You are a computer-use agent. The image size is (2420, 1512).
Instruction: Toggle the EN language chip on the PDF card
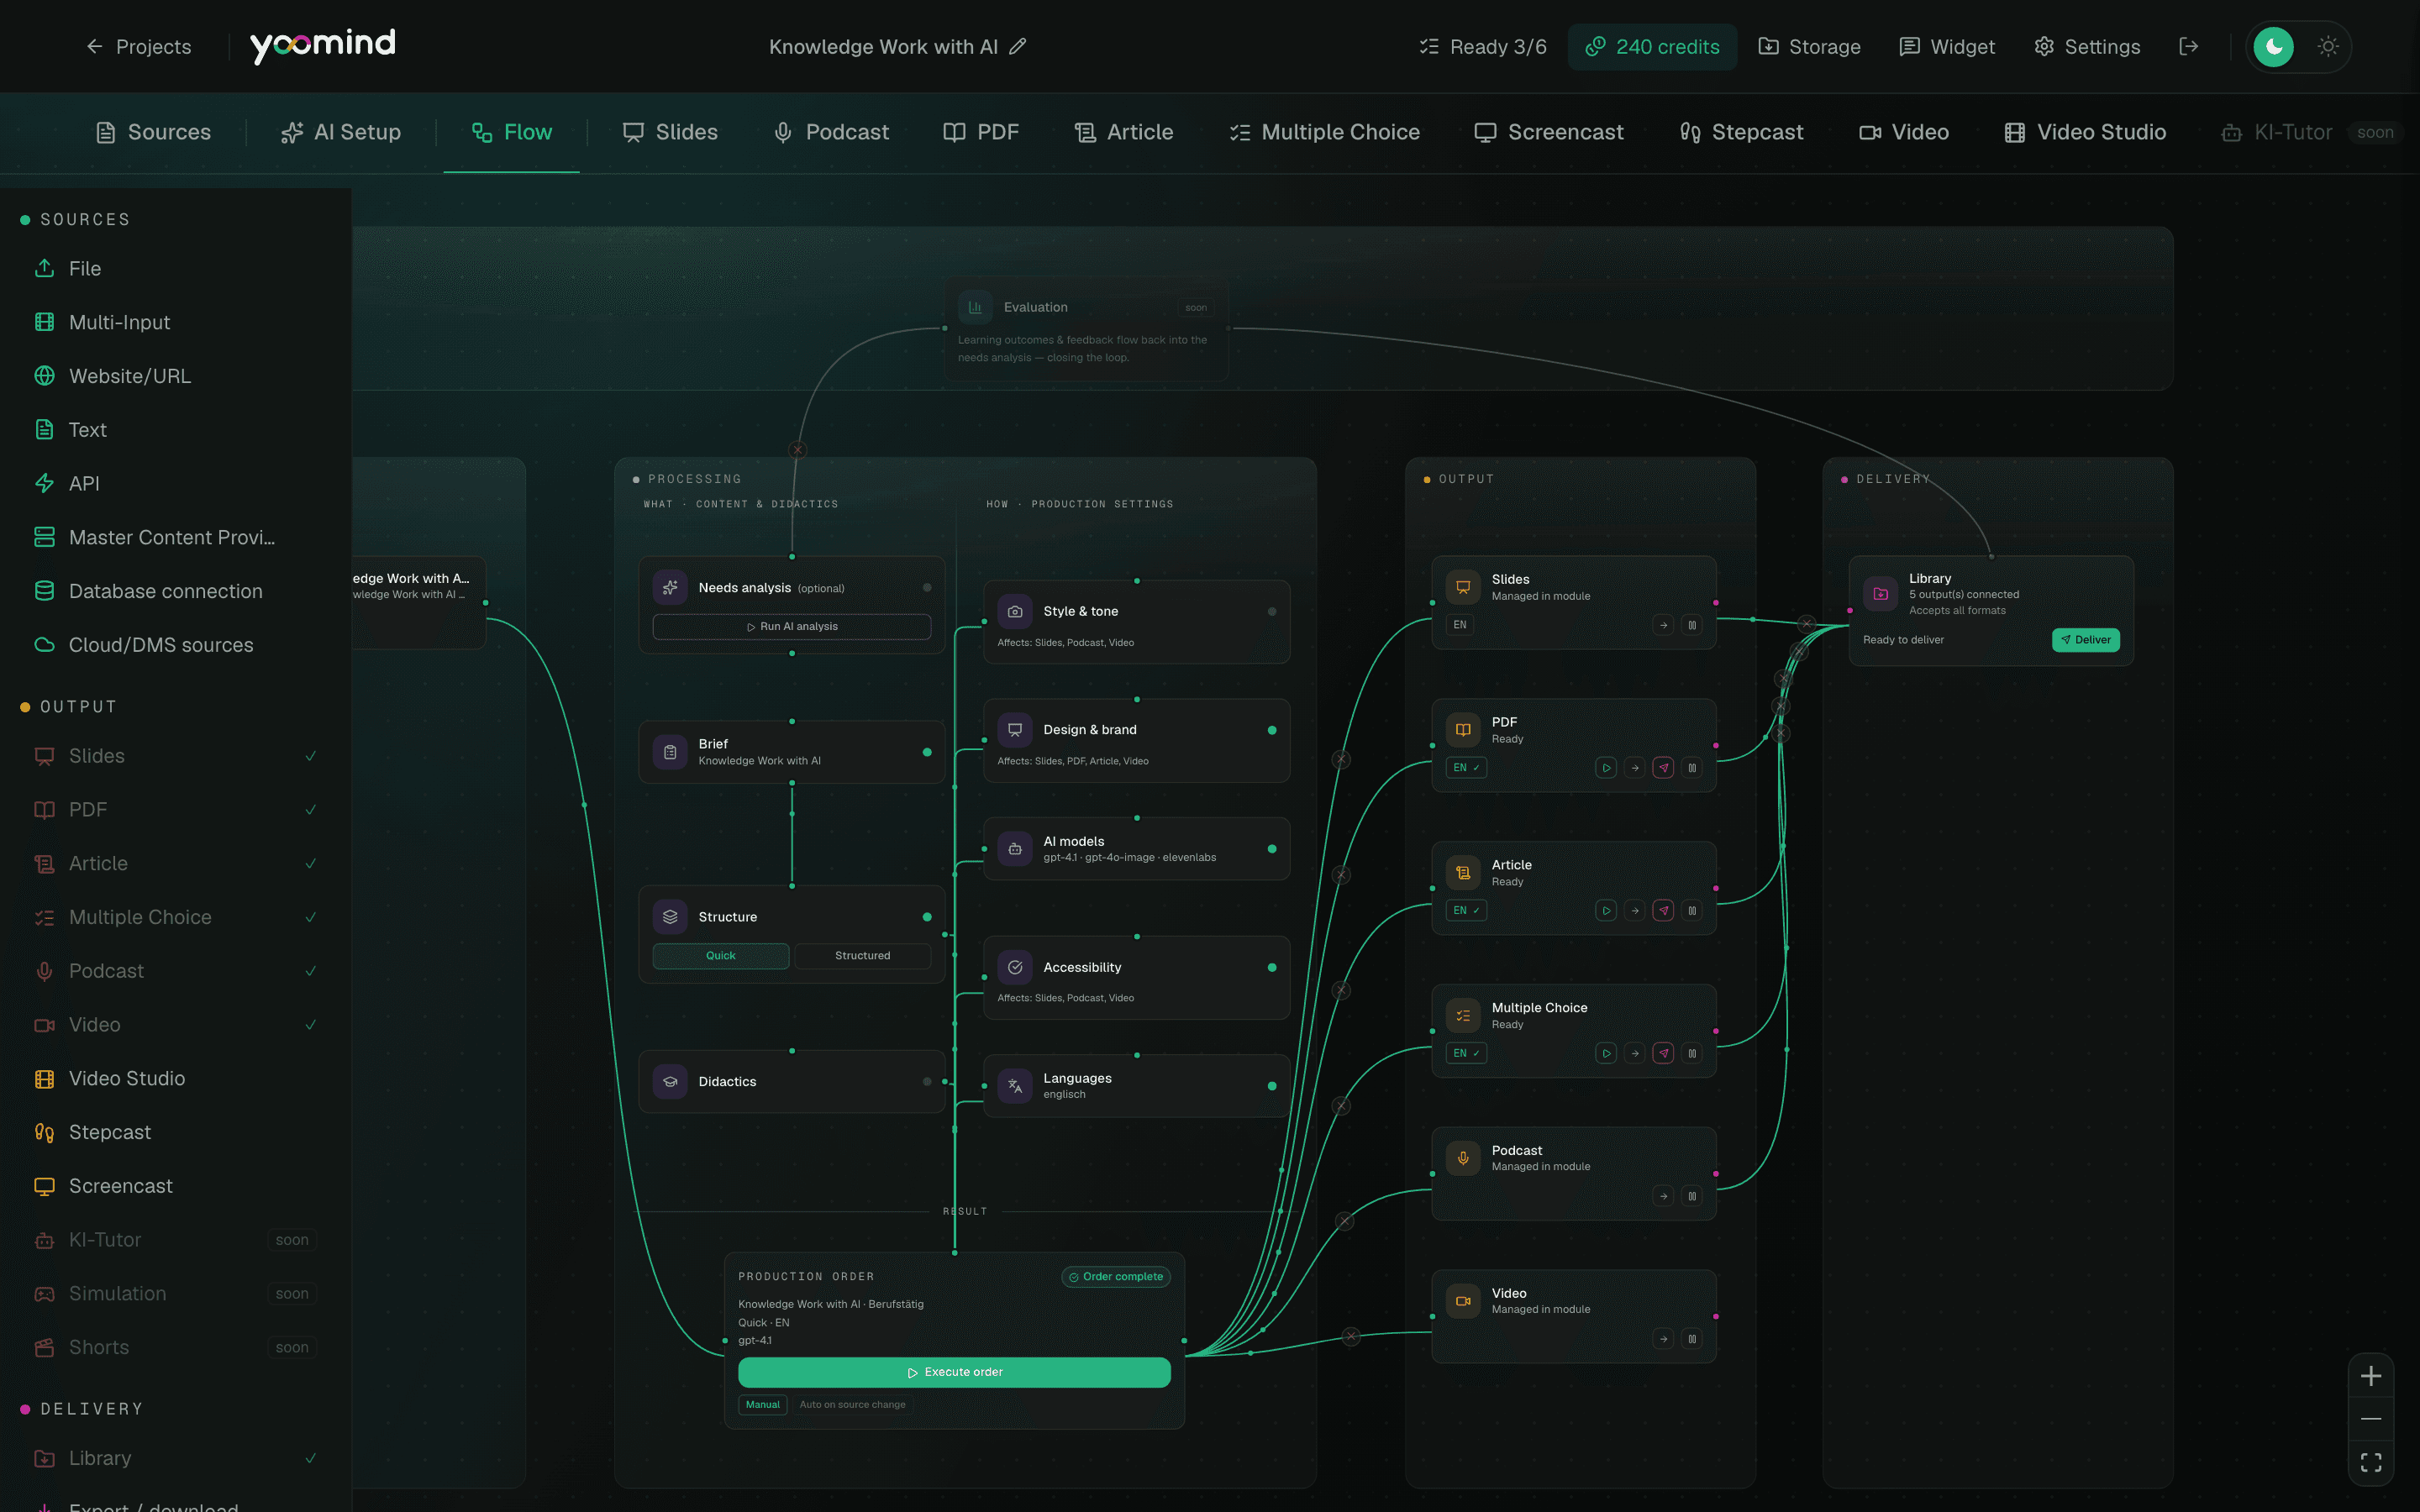click(x=1466, y=768)
